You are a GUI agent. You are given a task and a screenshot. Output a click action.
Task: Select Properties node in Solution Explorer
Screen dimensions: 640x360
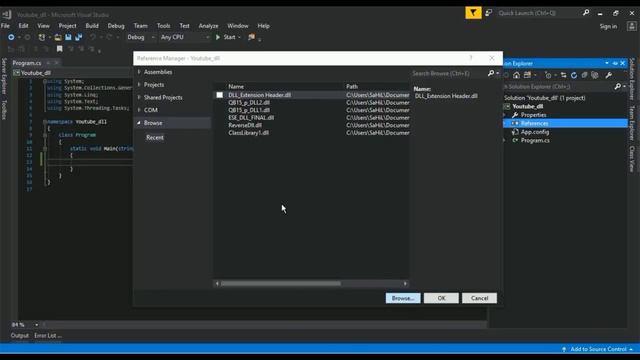pos(533,115)
